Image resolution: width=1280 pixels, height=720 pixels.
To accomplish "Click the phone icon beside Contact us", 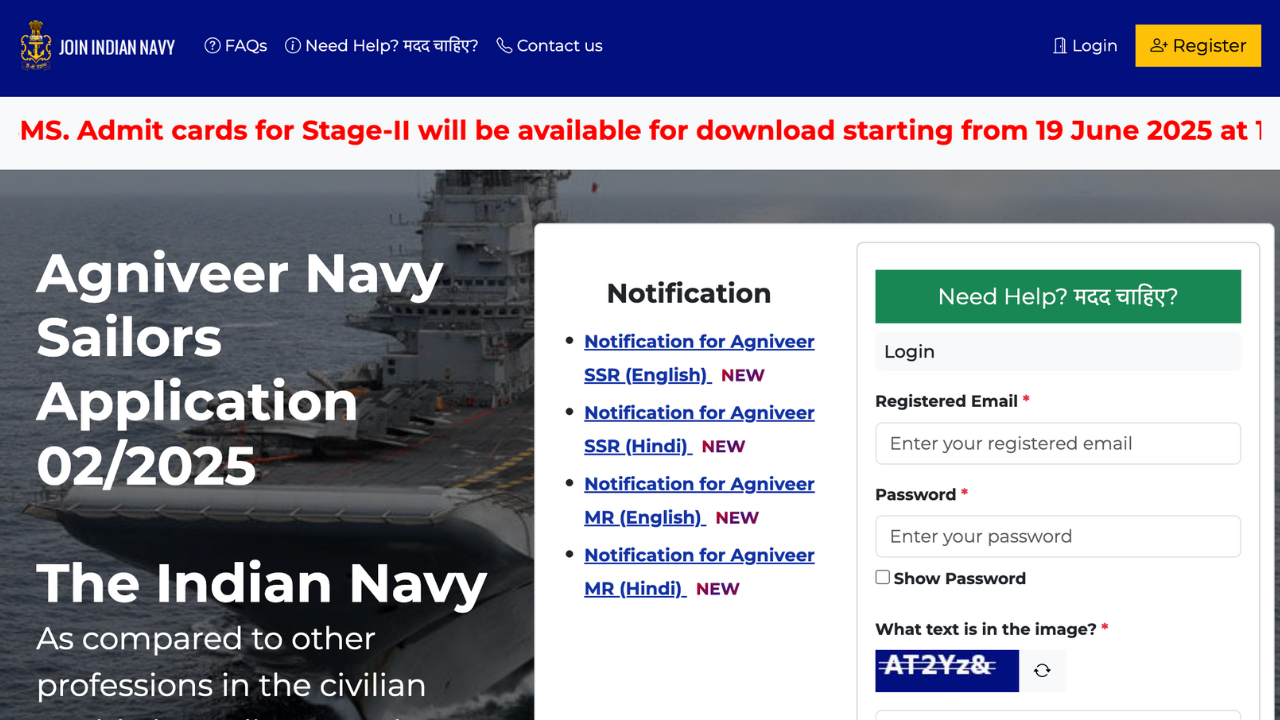I will (x=504, y=46).
